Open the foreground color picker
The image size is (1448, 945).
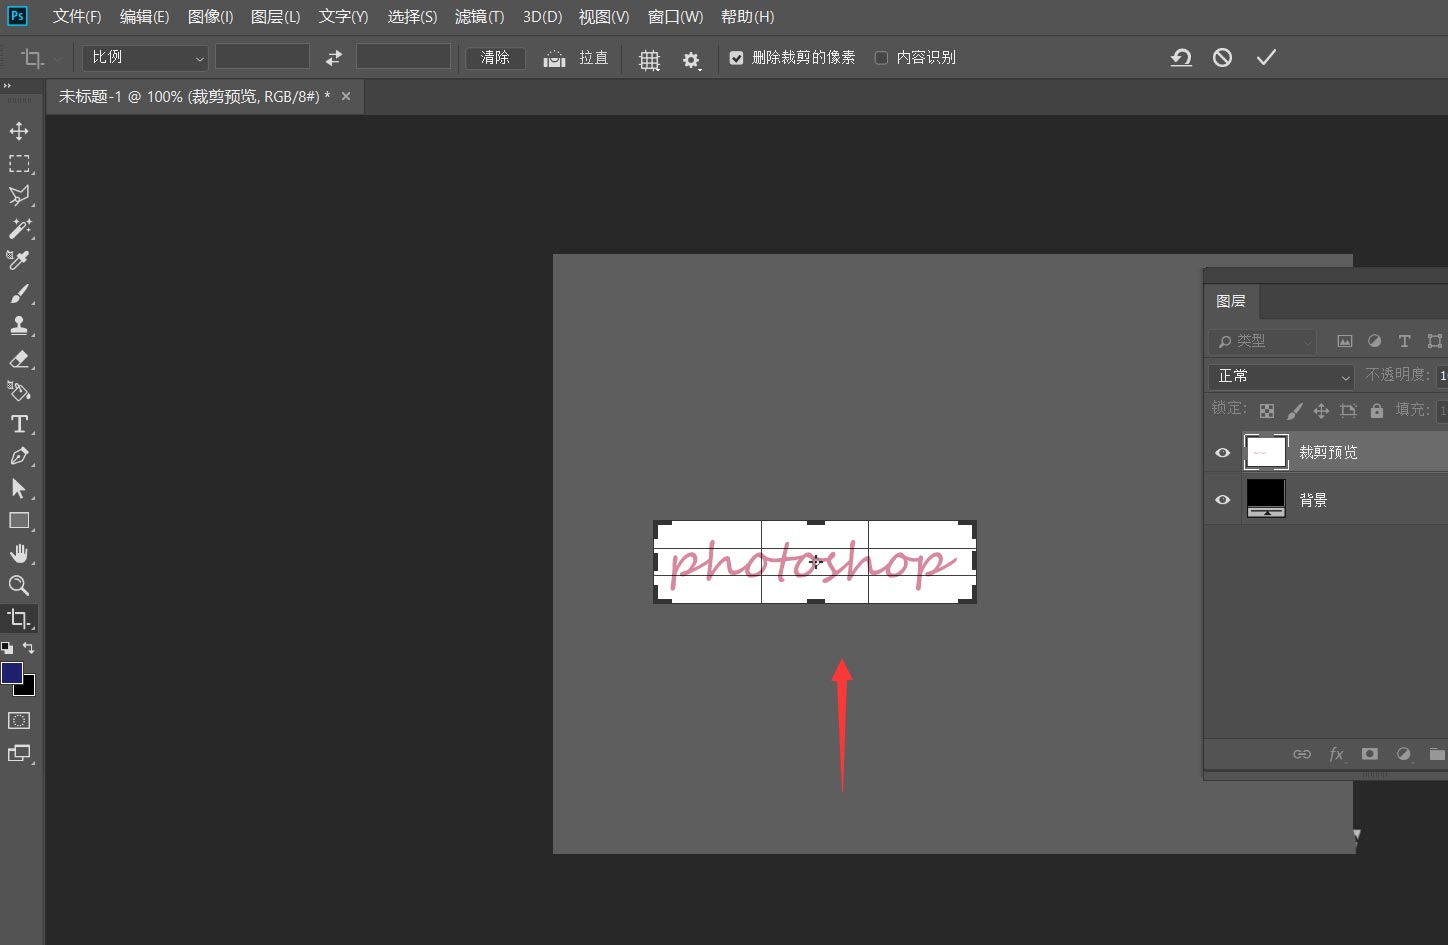point(12,672)
